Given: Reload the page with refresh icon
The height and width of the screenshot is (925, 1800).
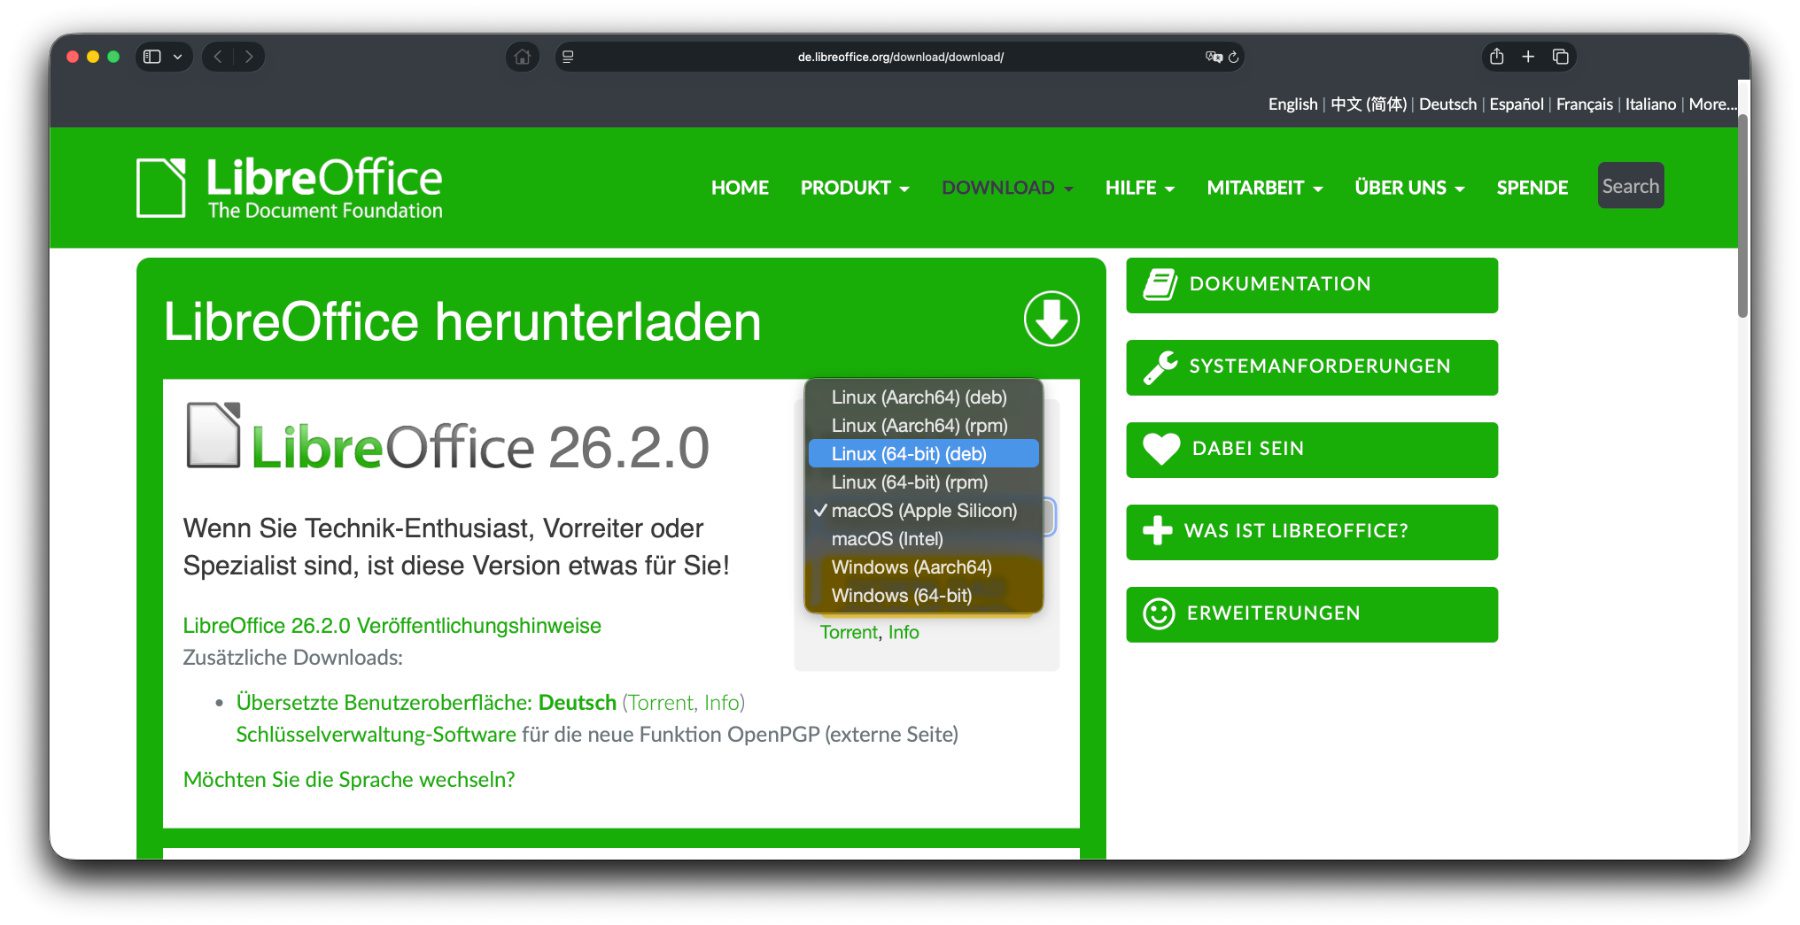Looking at the screenshot, I should coord(1234,57).
